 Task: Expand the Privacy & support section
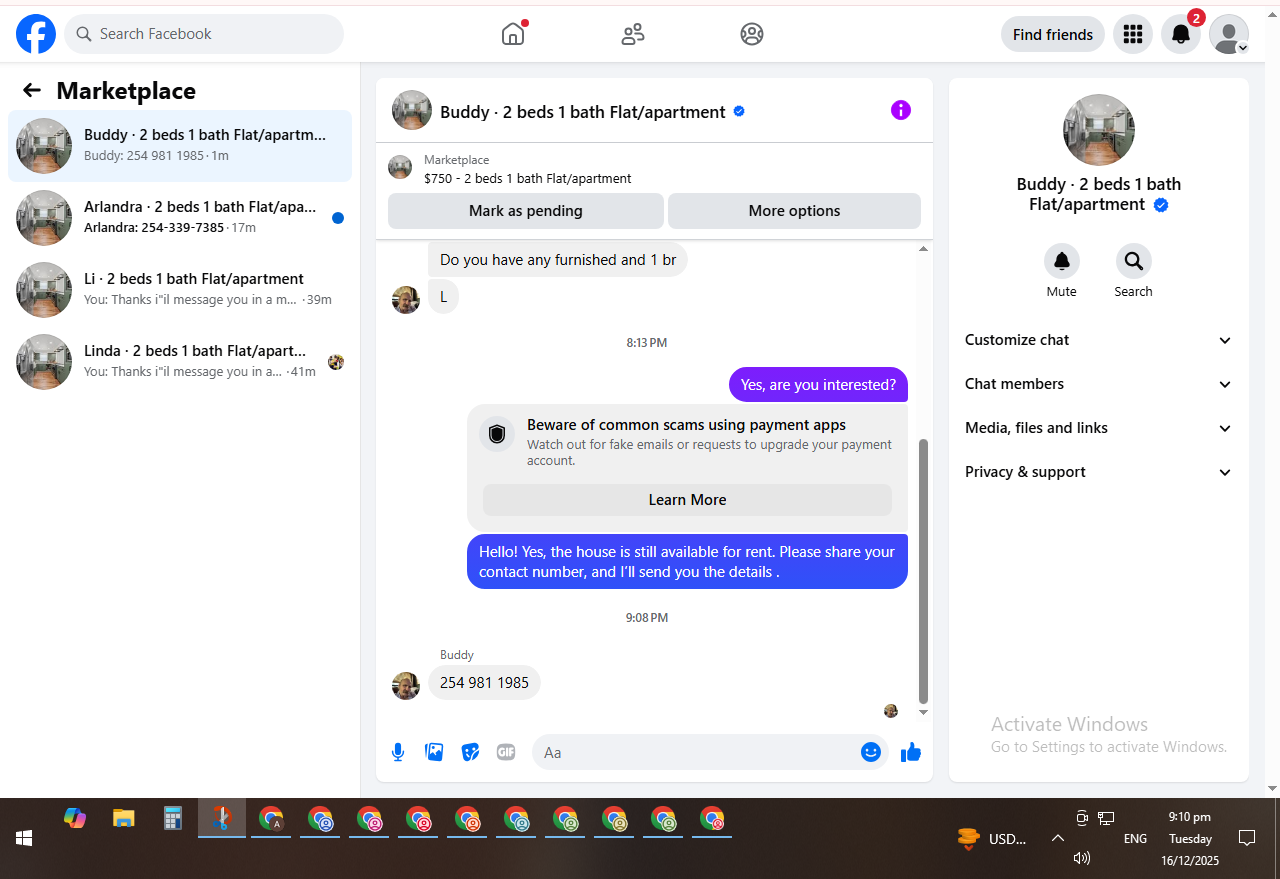point(1098,472)
